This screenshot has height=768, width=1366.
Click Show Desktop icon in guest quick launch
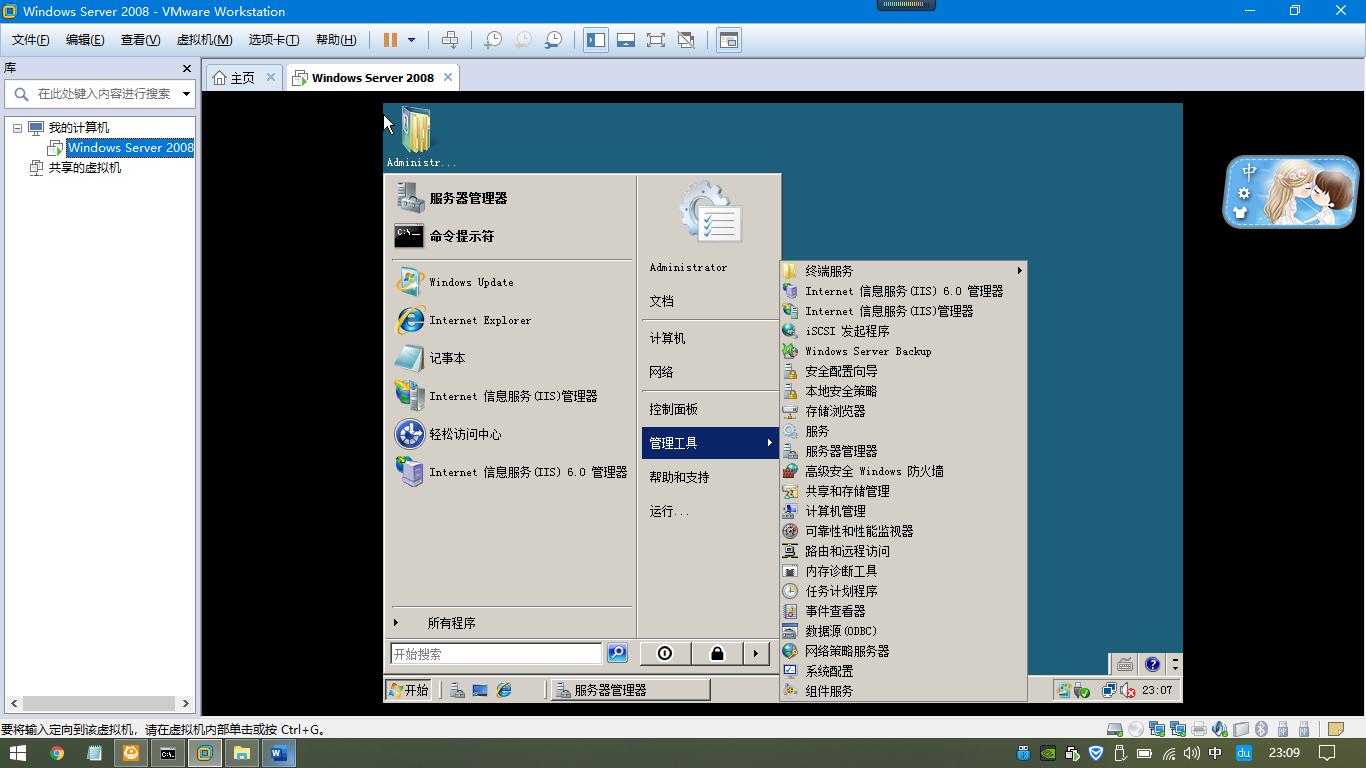point(480,690)
